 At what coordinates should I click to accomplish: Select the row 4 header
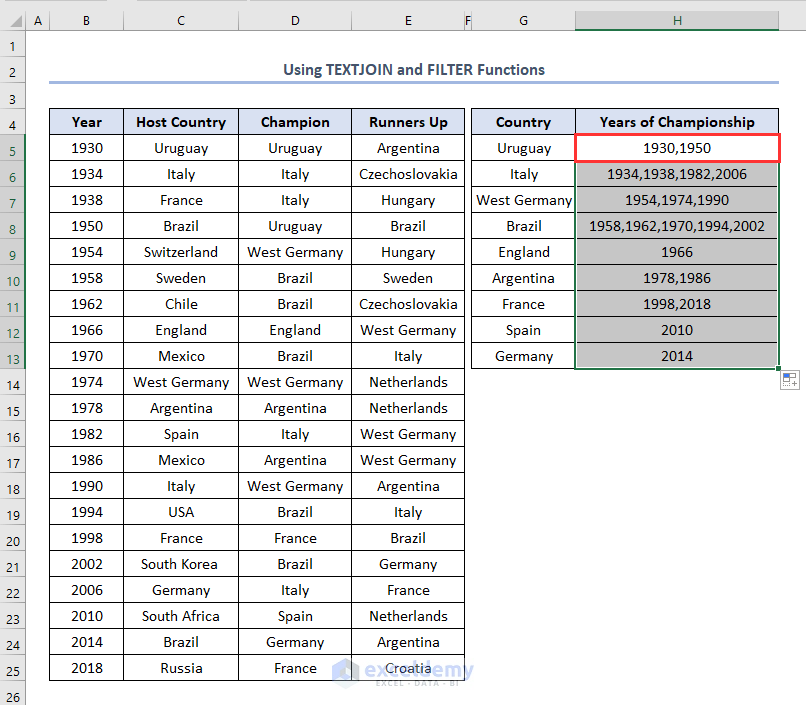(13, 123)
